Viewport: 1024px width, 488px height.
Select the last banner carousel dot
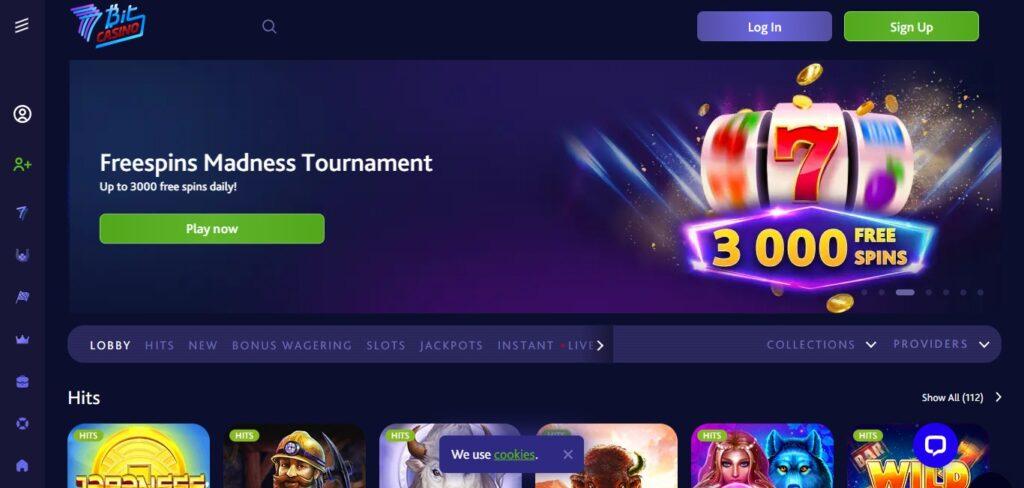pyautogui.click(x=980, y=293)
